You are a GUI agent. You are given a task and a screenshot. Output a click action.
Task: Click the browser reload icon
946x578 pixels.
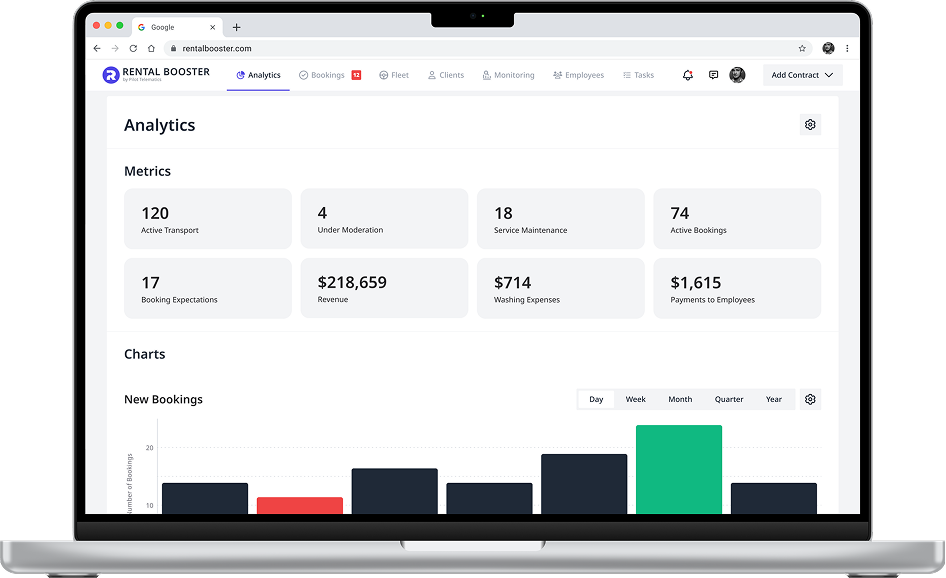point(133,48)
